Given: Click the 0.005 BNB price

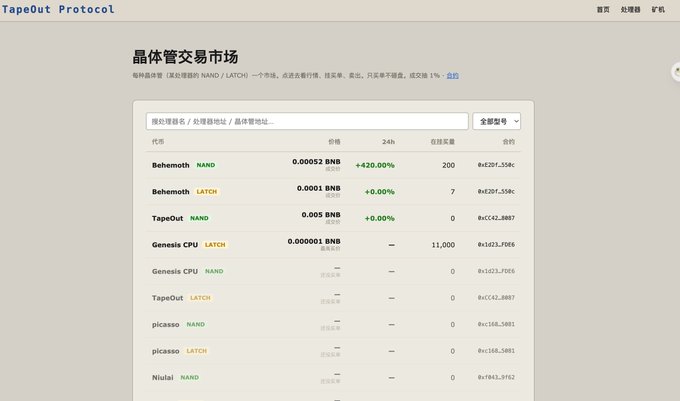Looking at the screenshot, I should [321, 215].
